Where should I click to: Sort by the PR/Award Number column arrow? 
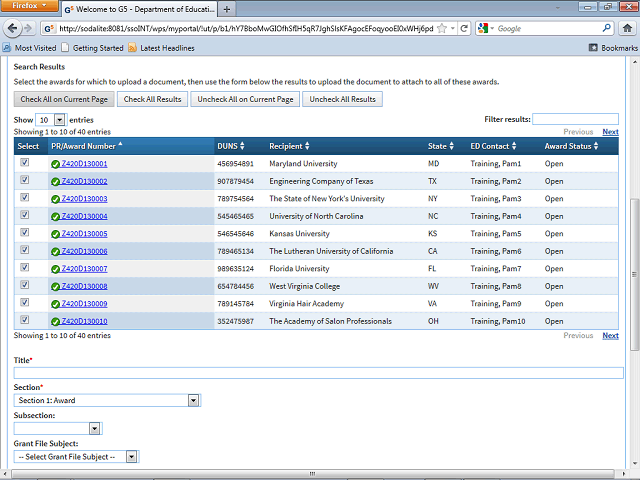click(121, 145)
